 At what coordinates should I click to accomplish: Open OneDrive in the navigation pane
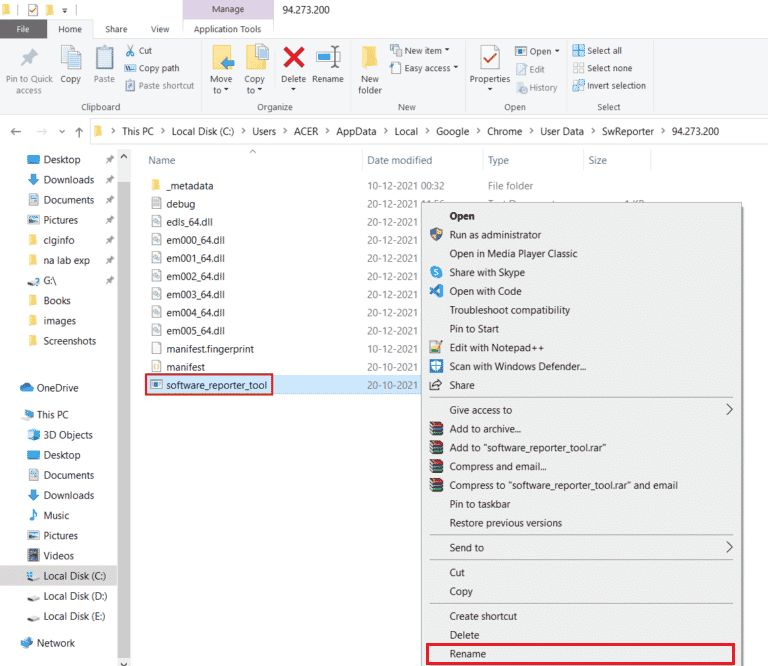coord(49,388)
